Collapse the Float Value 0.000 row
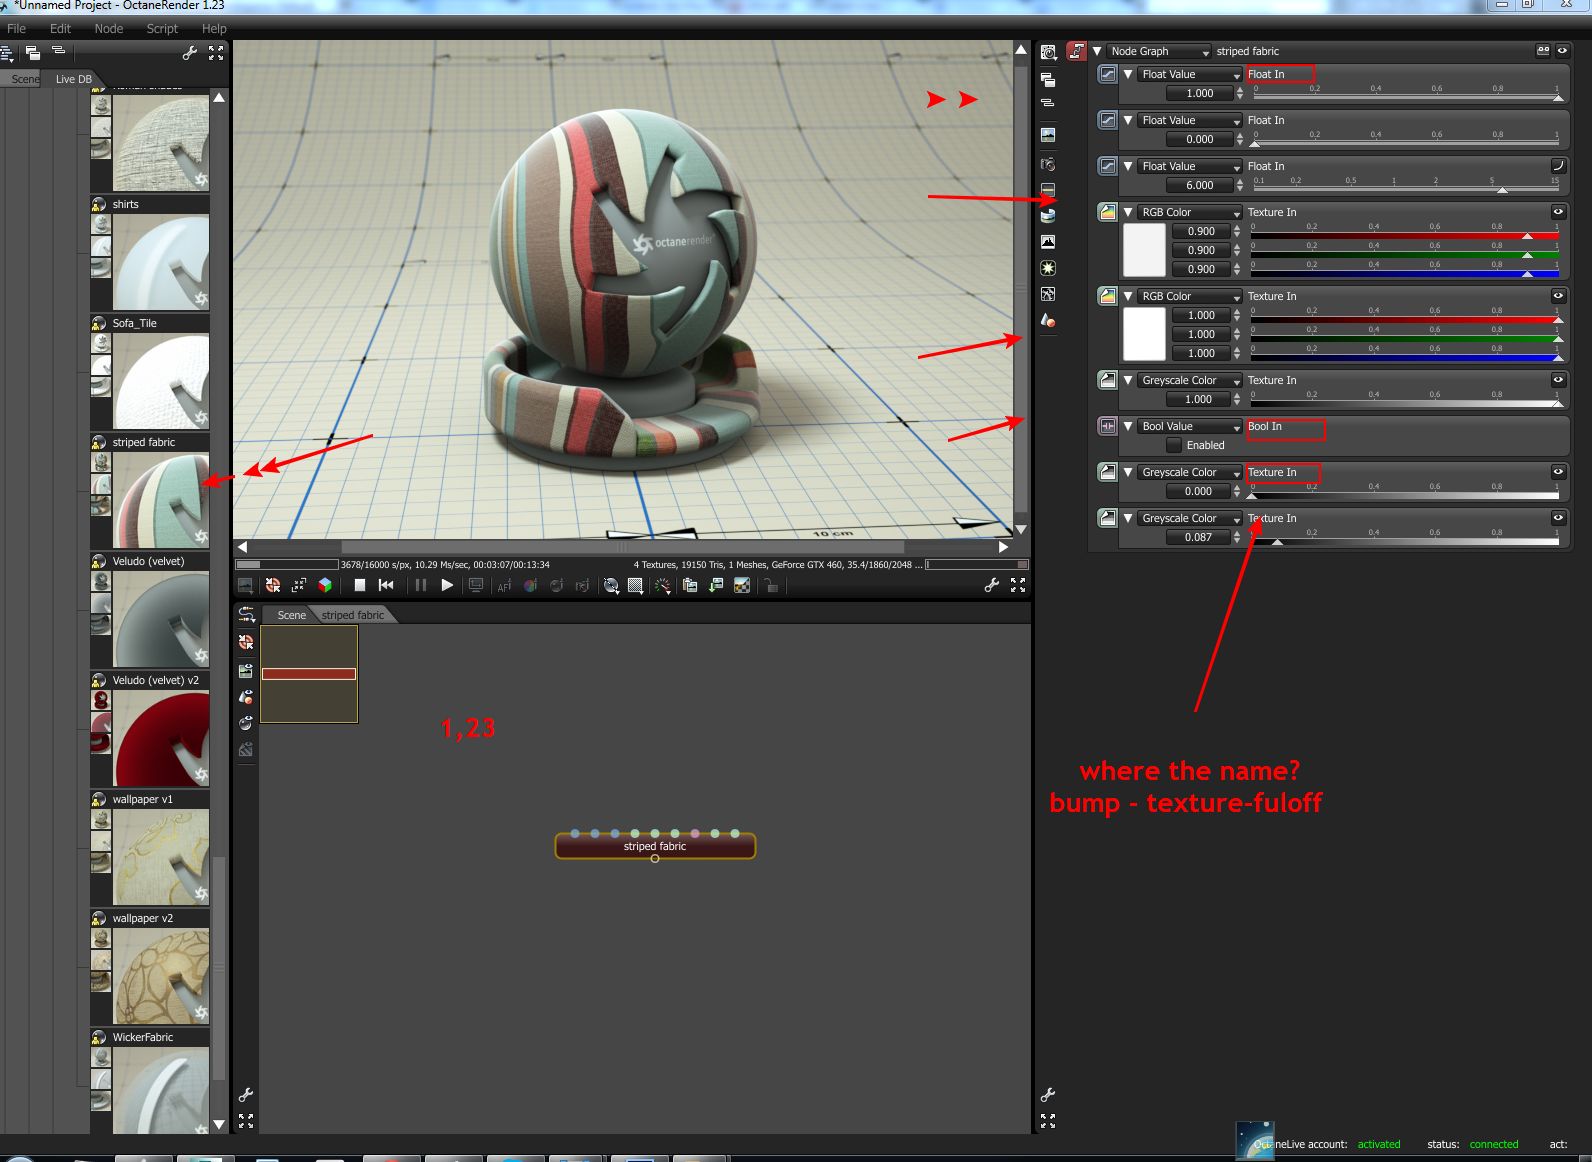The width and height of the screenshot is (1592, 1162). pos(1128,120)
